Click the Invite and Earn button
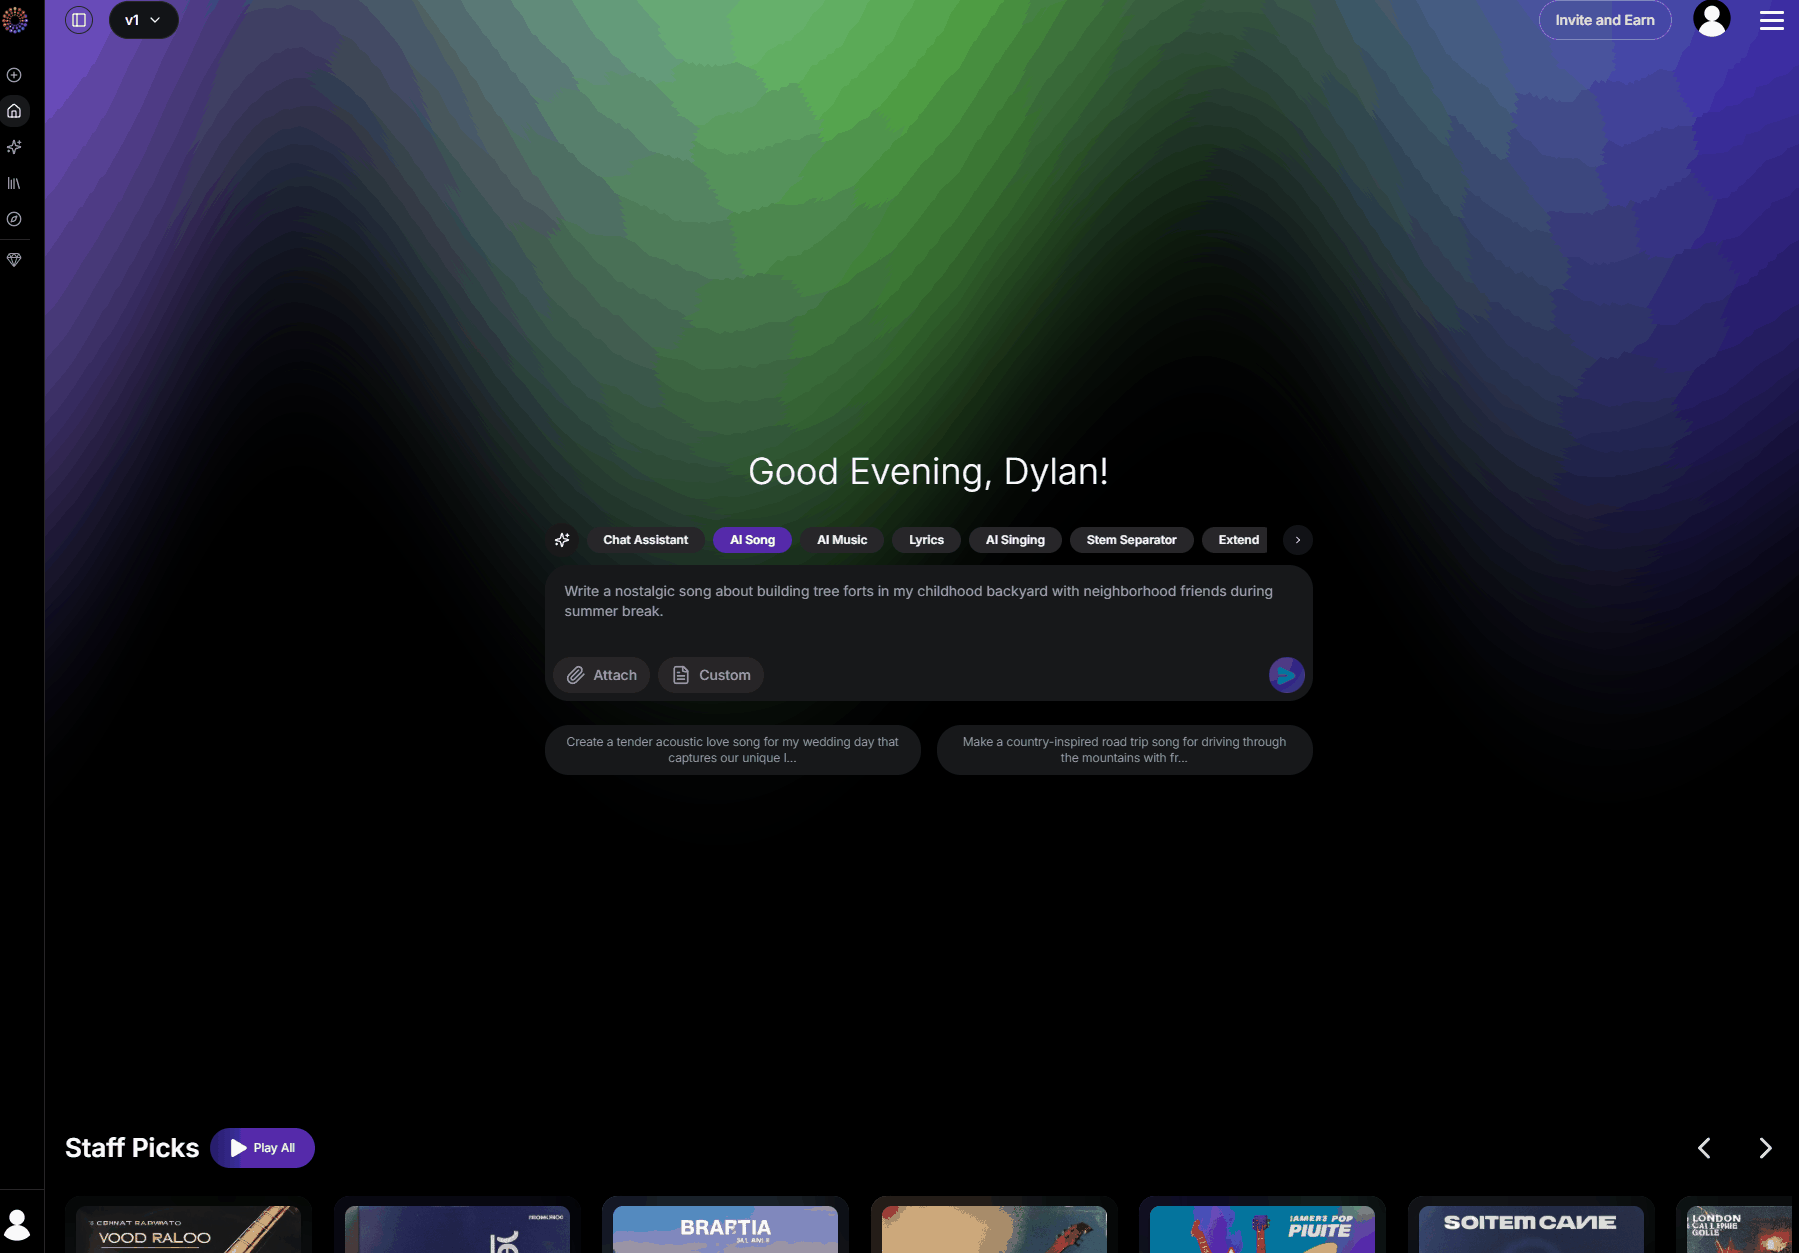Image resolution: width=1799 pixels, height=1253 pixels. tap(1604, 19)
